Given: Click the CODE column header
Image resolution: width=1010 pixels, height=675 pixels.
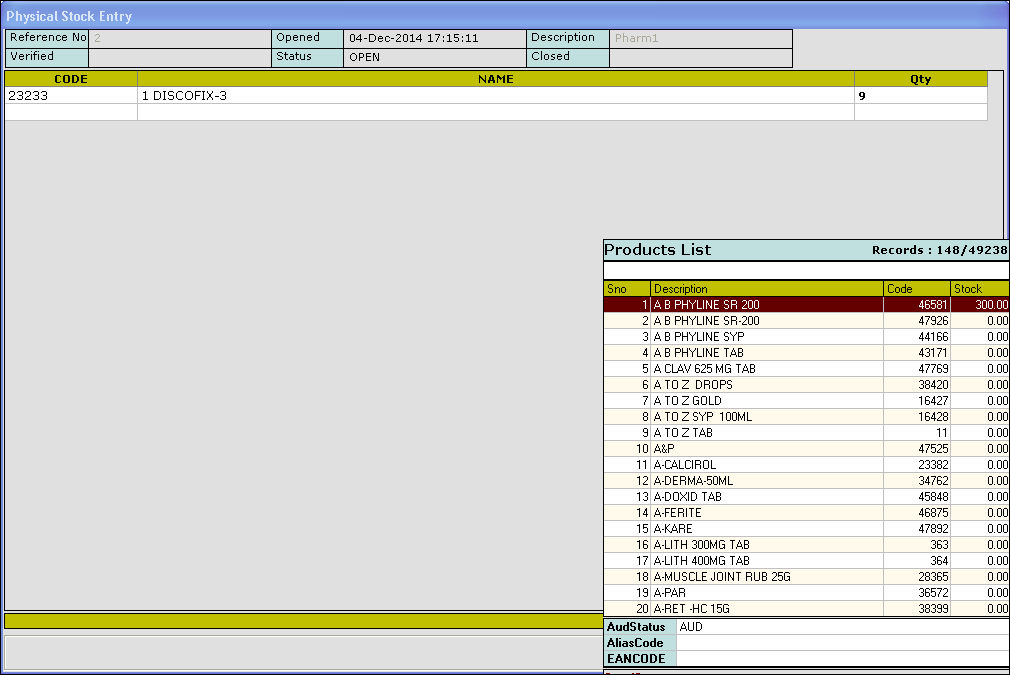Looking at the screenshot, I should click(x=71, y=79).
